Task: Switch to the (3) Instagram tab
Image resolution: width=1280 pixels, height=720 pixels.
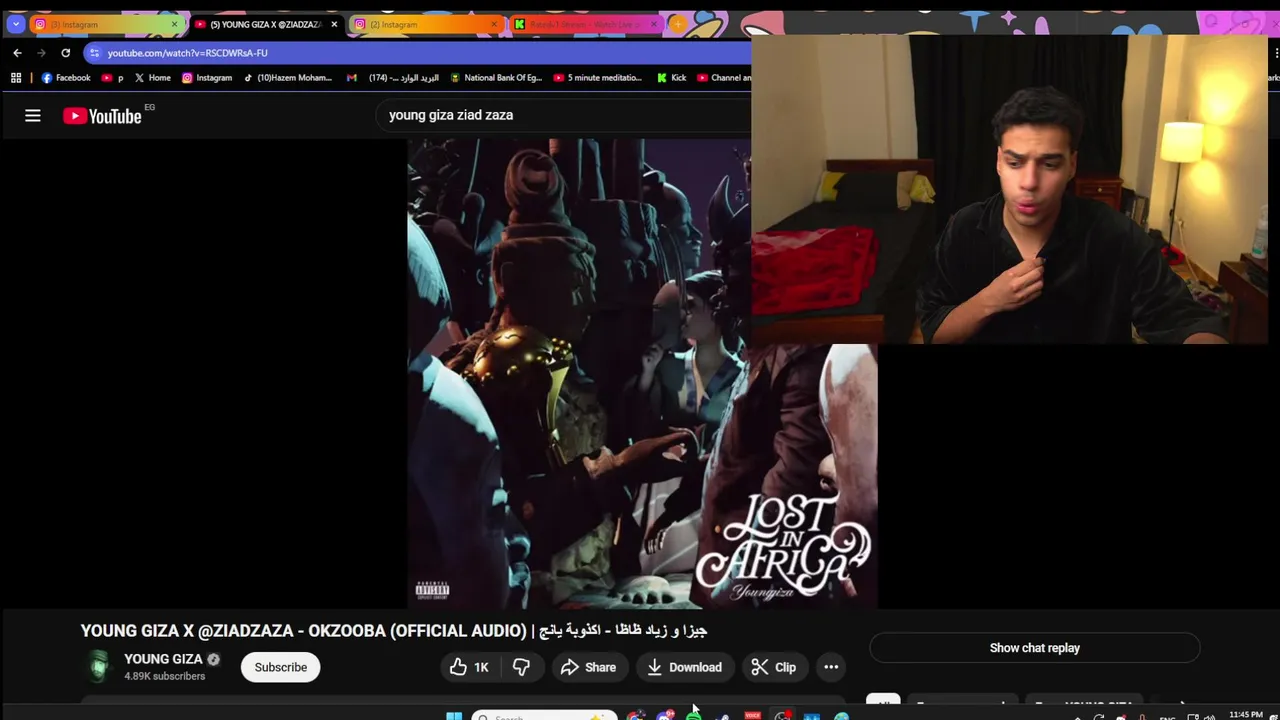Action: pos(105,24)
